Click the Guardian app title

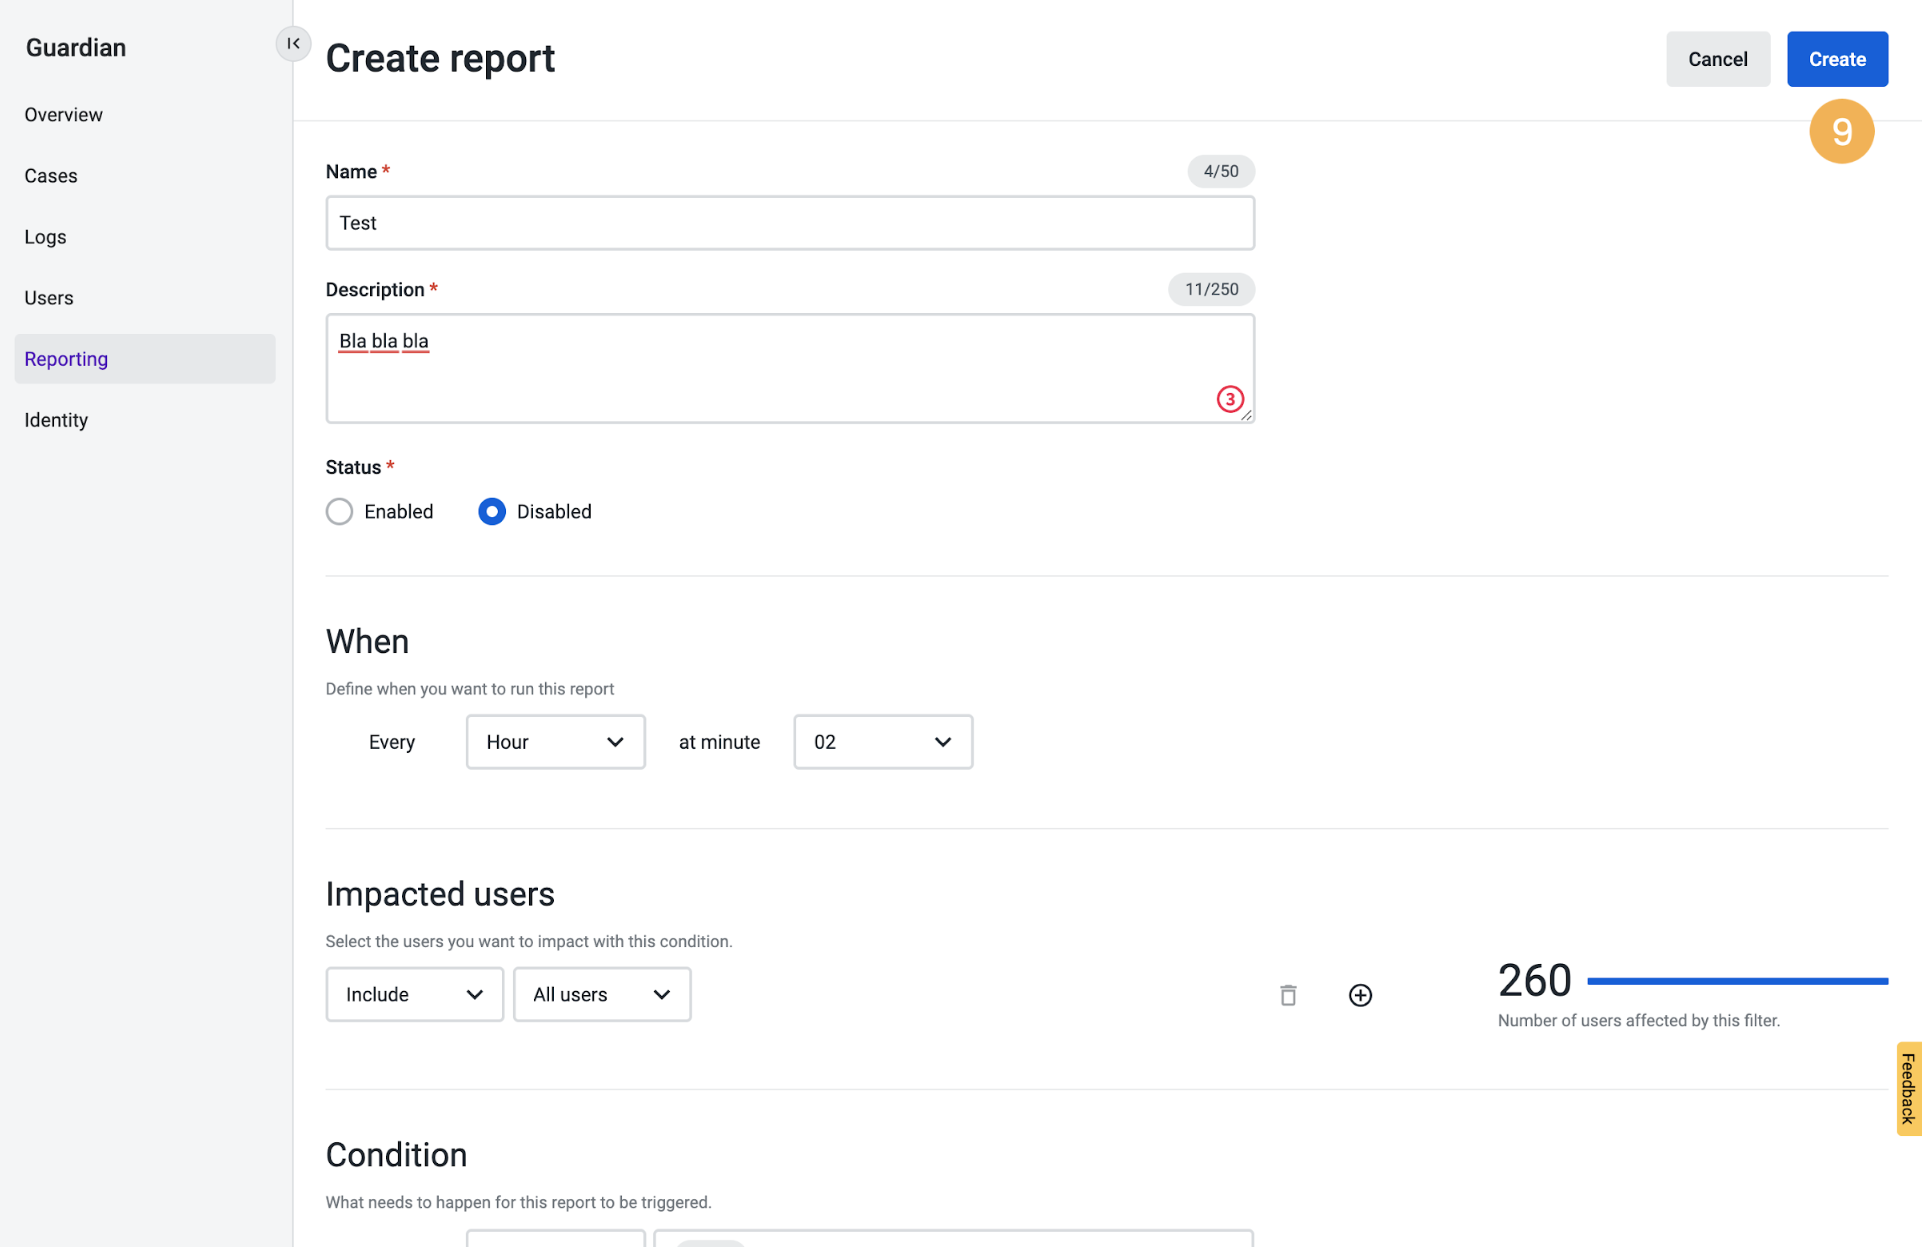[x=76, y=48]
